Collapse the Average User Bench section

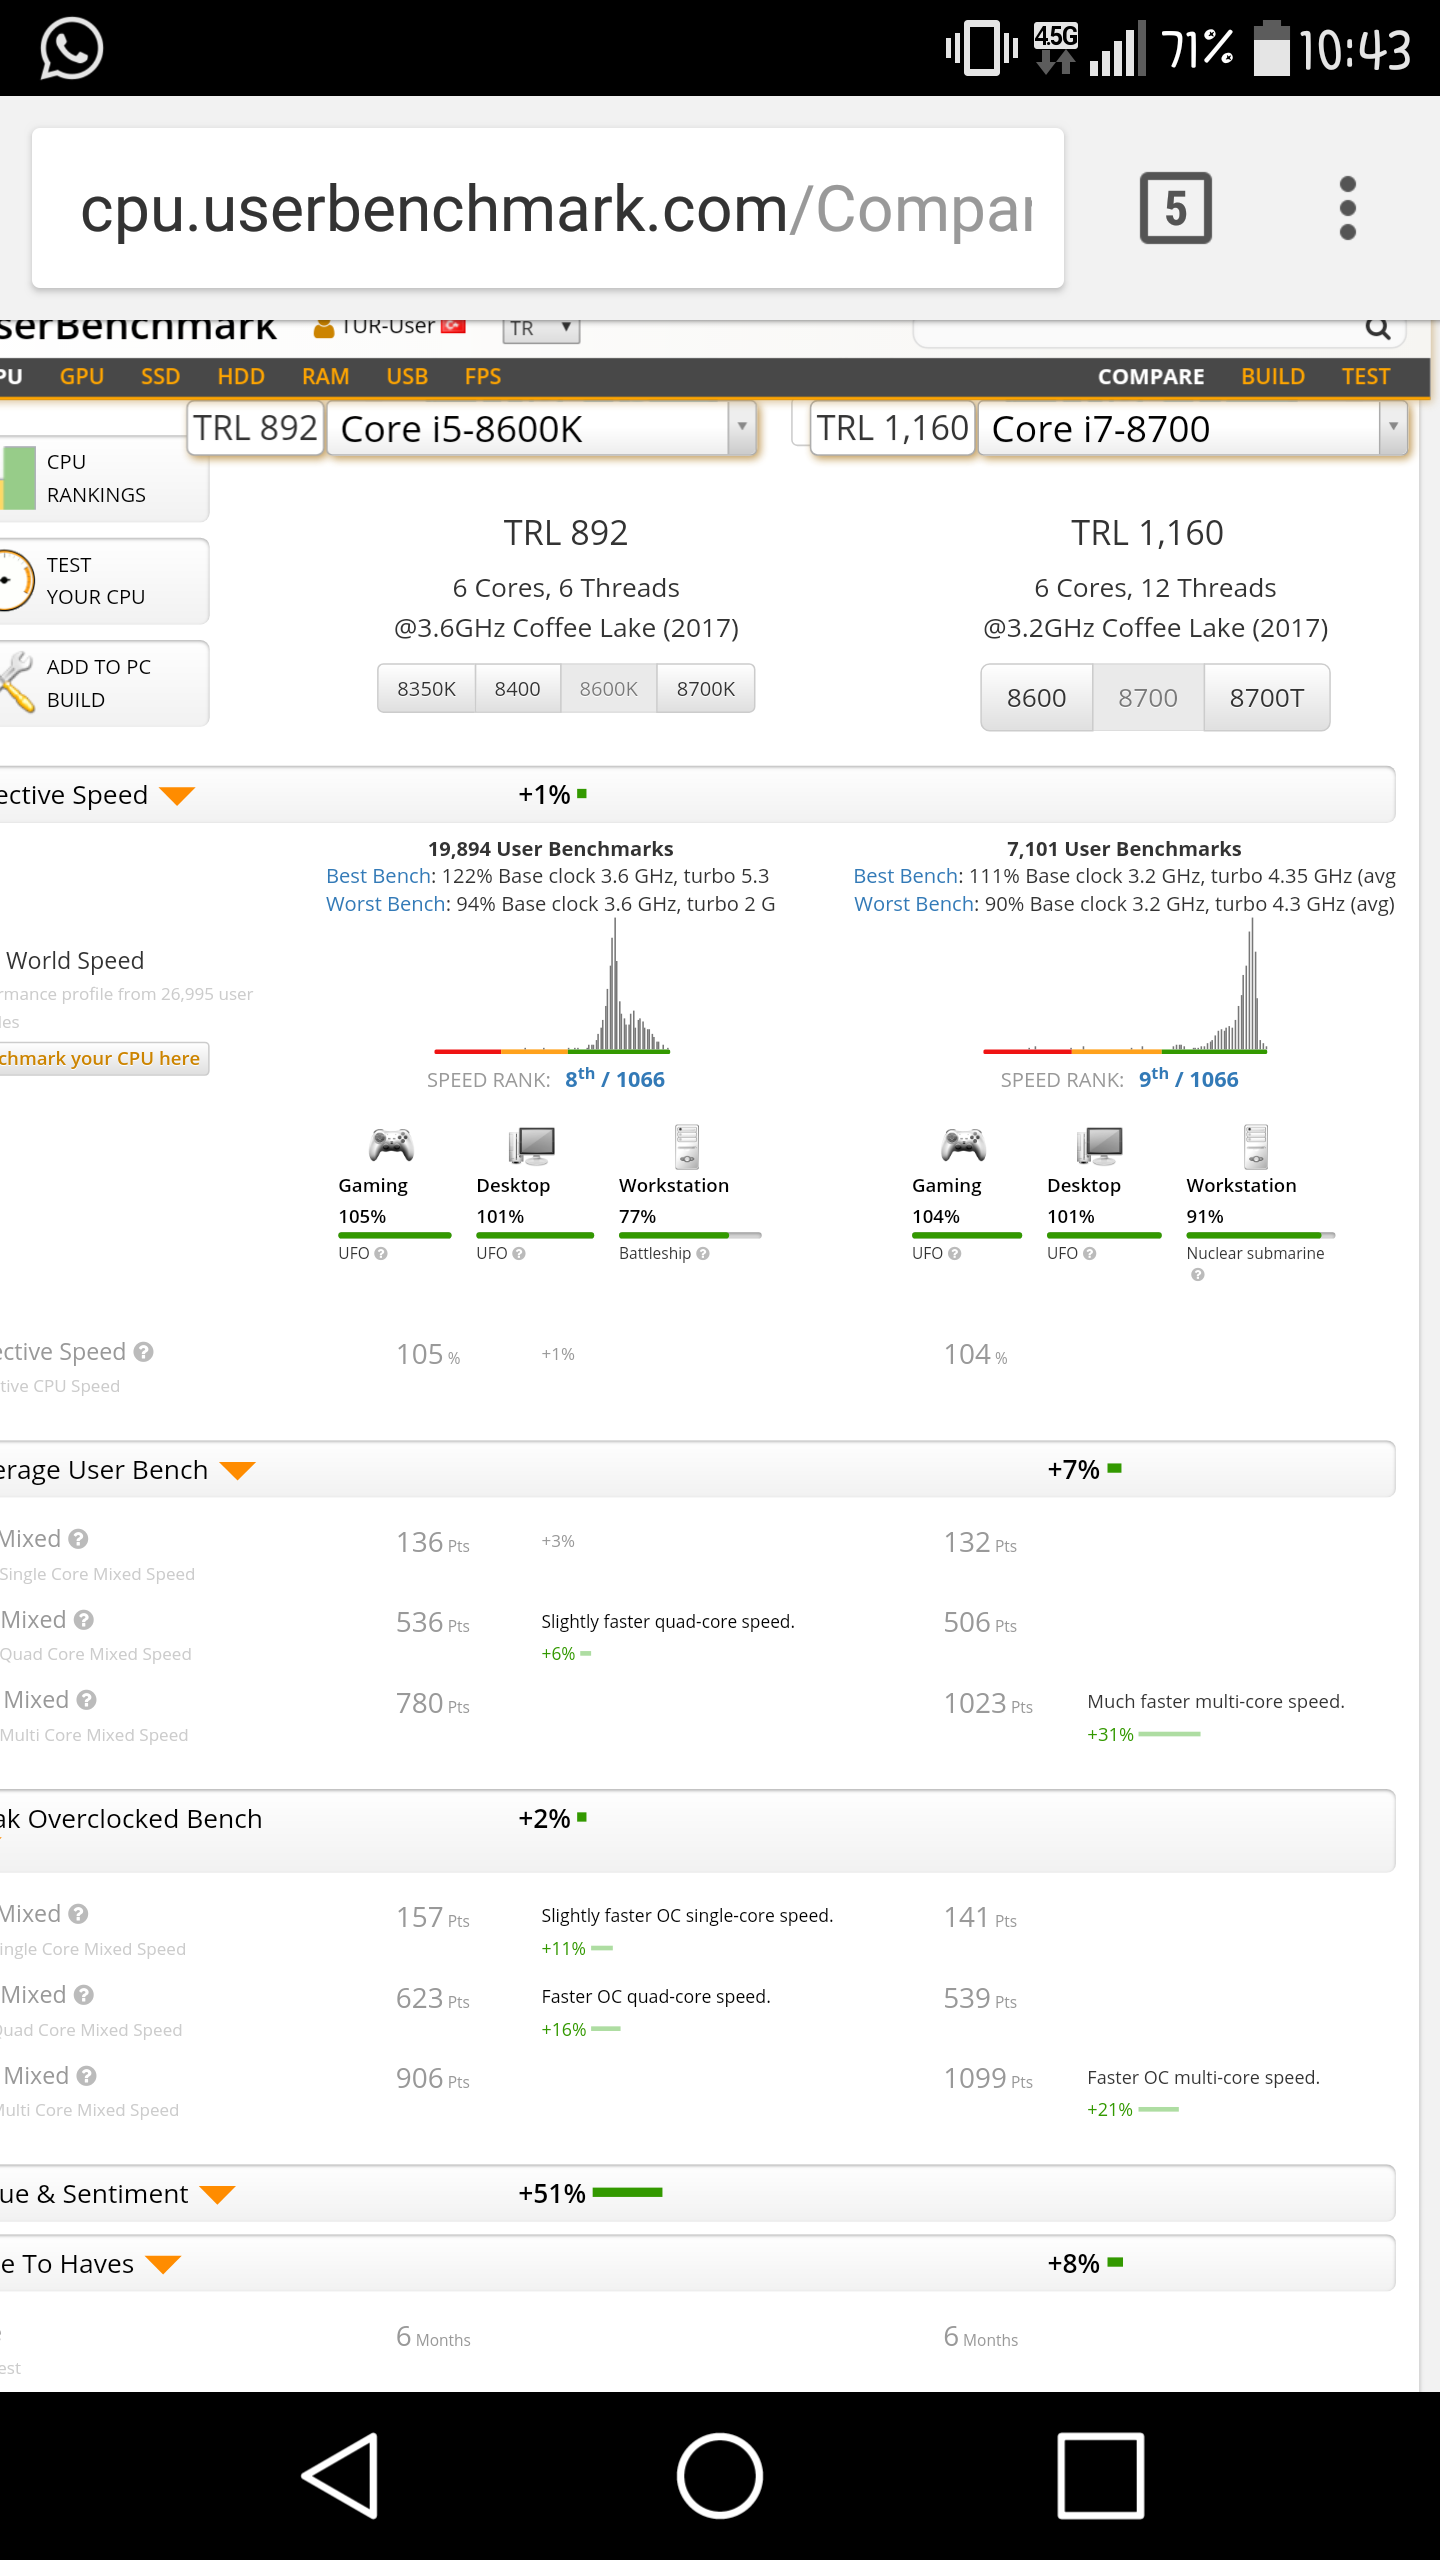(x=238, y=1471)
